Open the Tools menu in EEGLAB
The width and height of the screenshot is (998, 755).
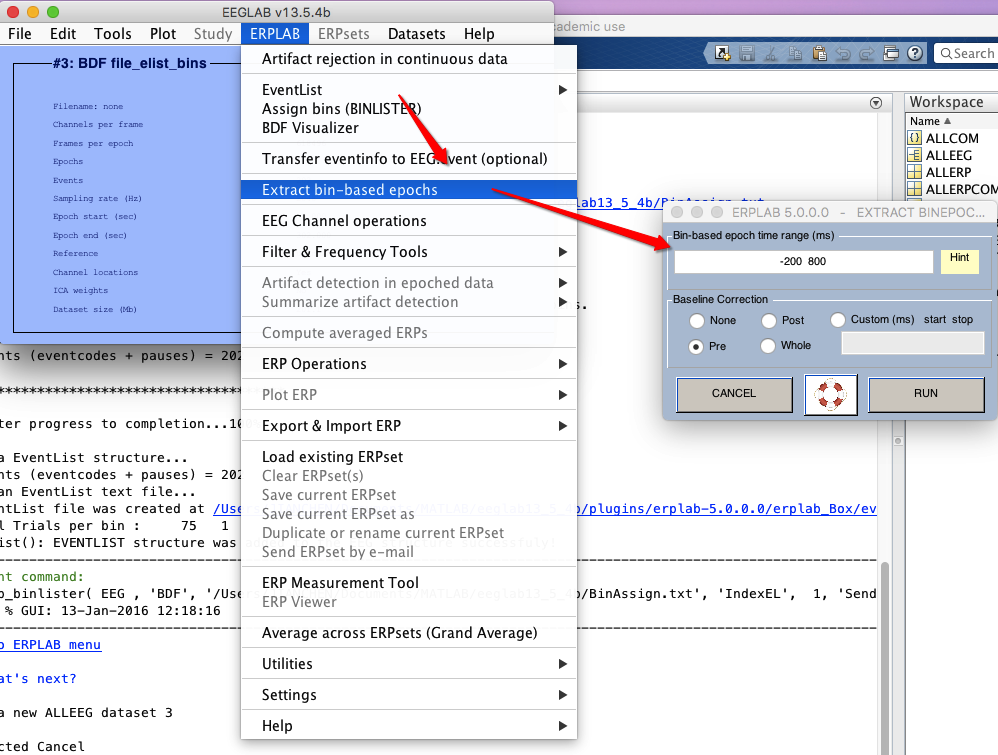tap(113, 34)
